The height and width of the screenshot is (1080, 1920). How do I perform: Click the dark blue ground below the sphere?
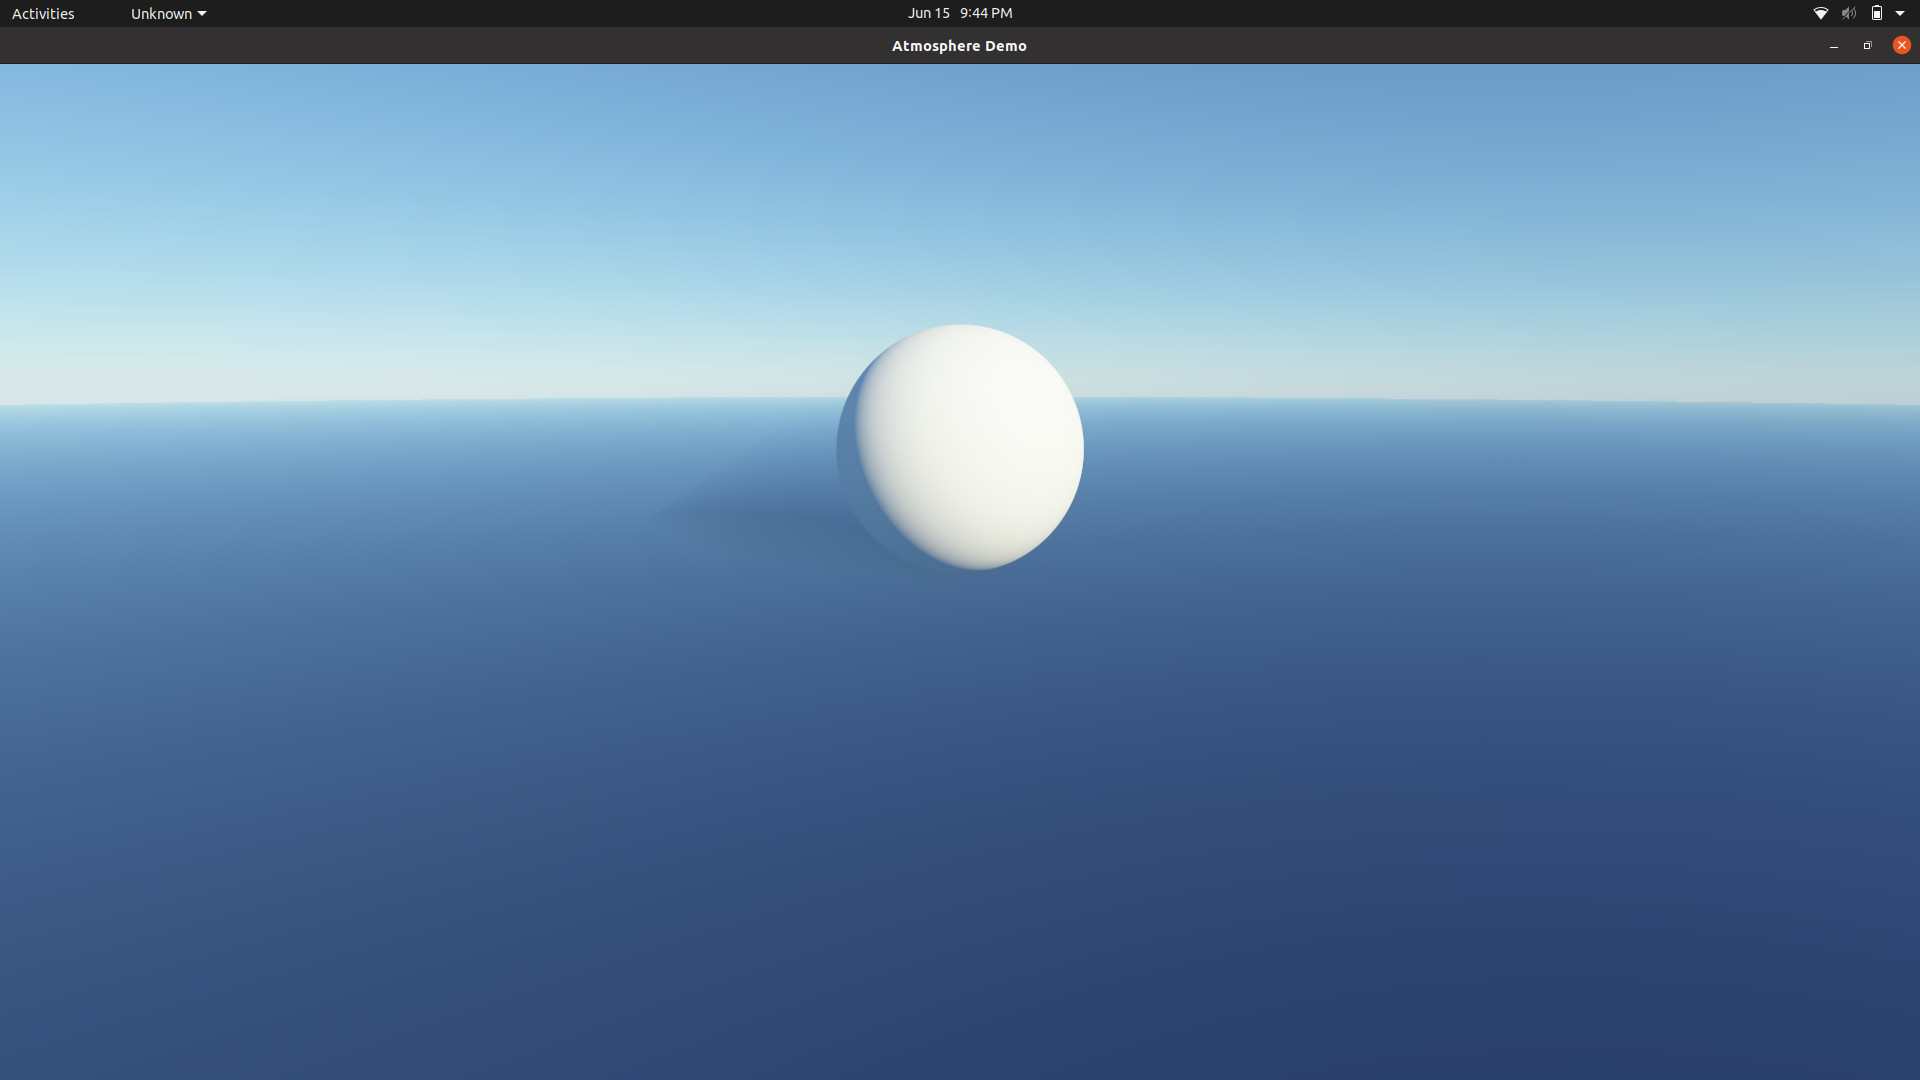point(960,800)
